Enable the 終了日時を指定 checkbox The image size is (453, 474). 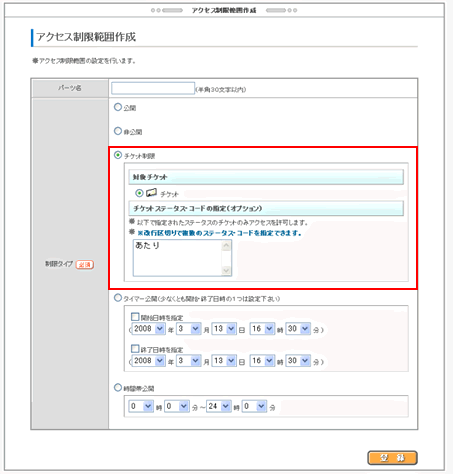click(x=135, y=349)
